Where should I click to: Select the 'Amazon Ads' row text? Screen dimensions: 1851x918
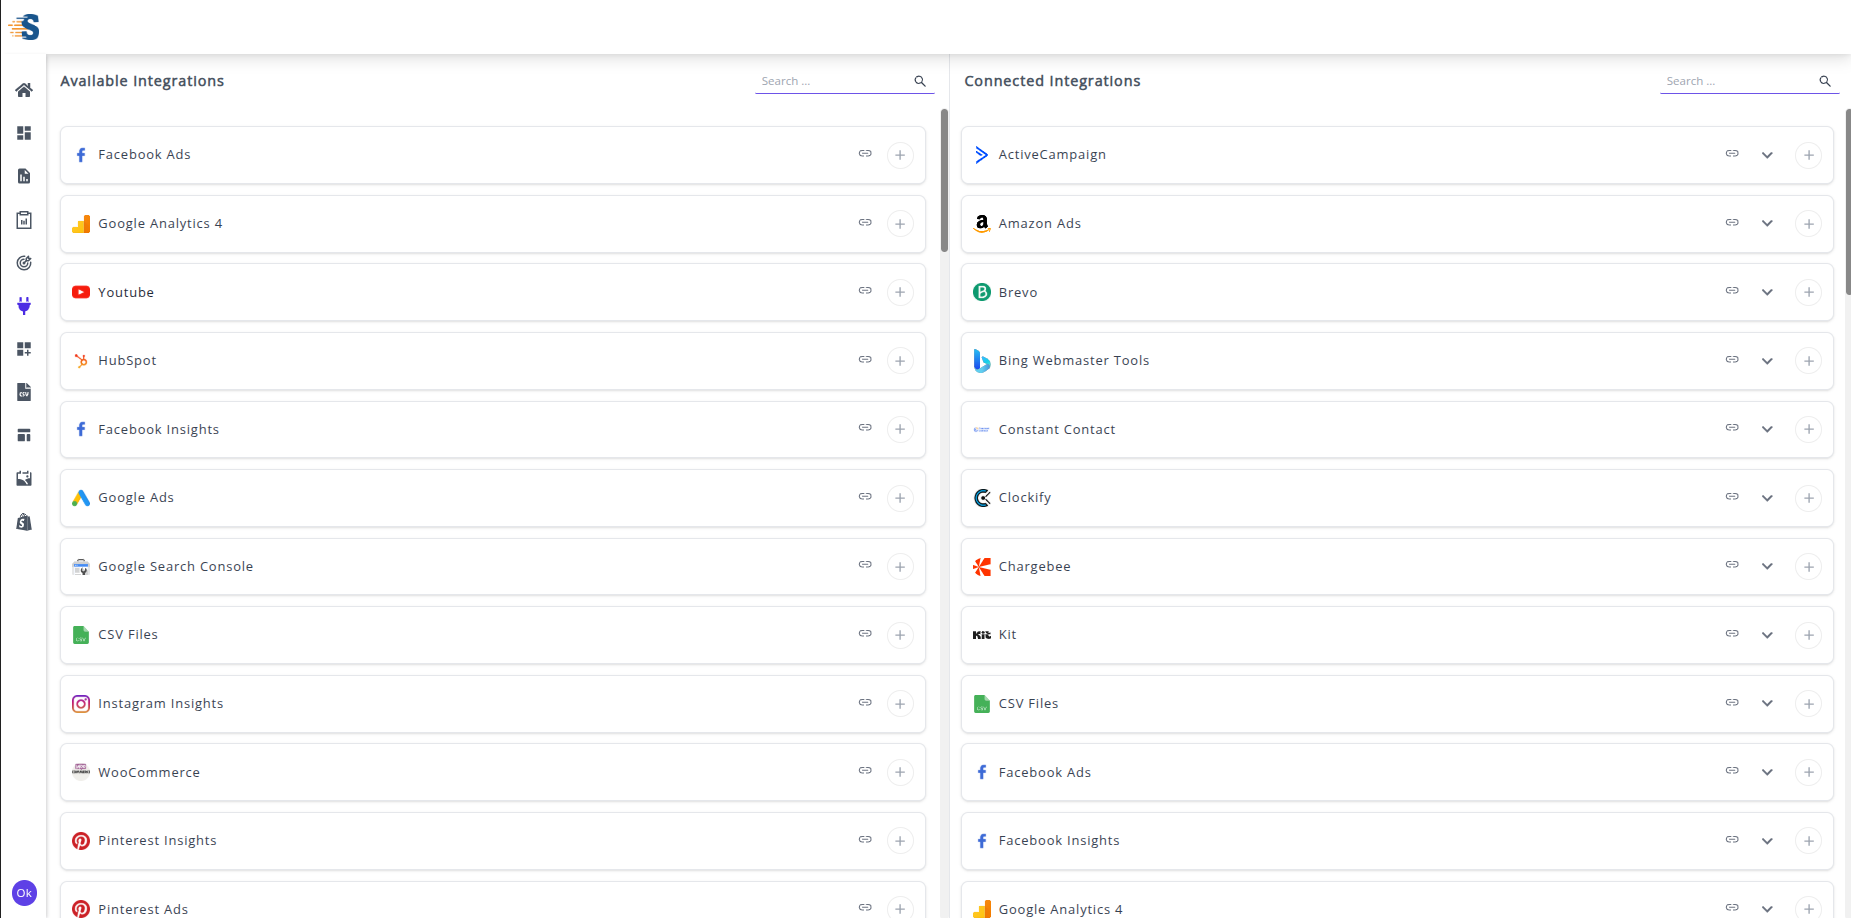click(x=1040, y=224)
